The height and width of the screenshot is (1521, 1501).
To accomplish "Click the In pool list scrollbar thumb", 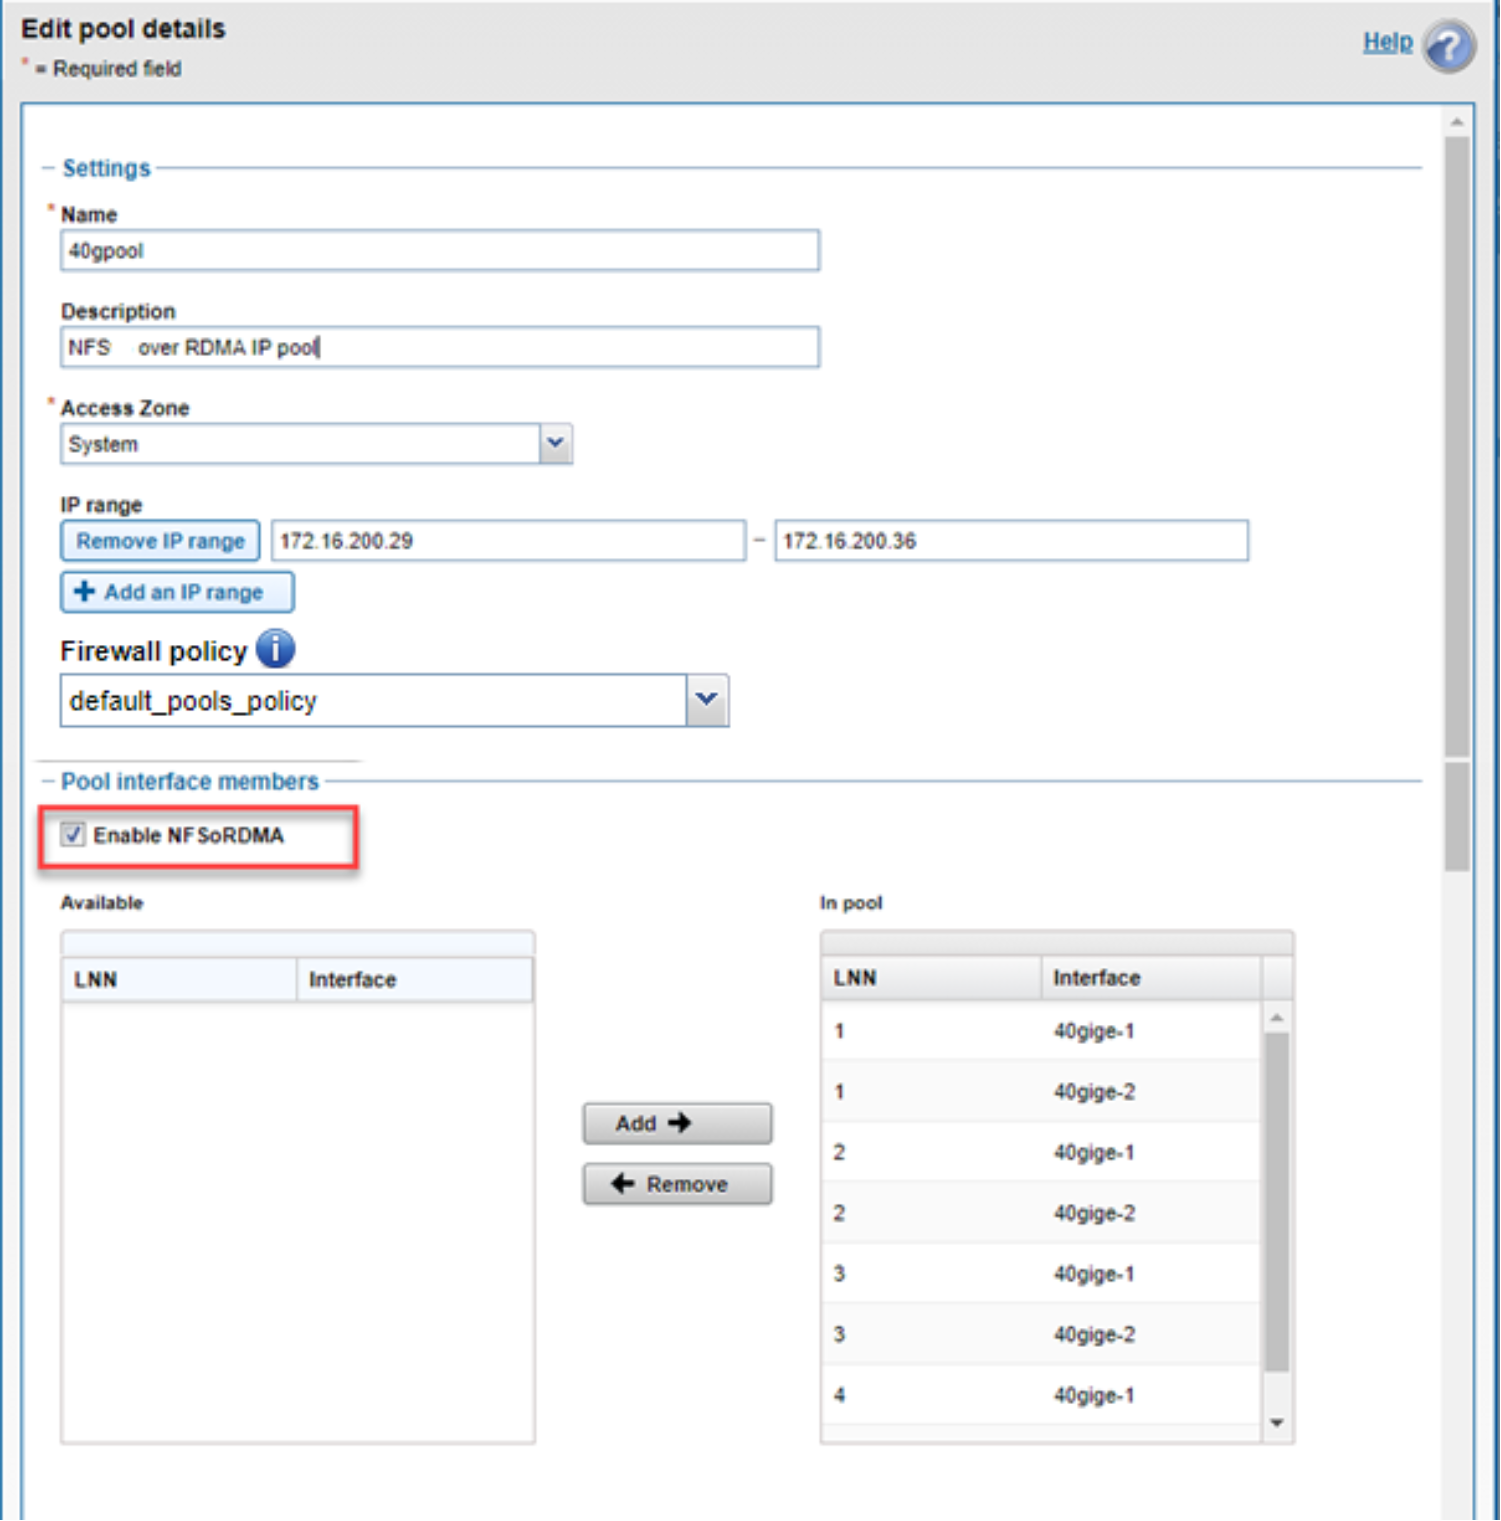I will [x=1276, y=1202].
